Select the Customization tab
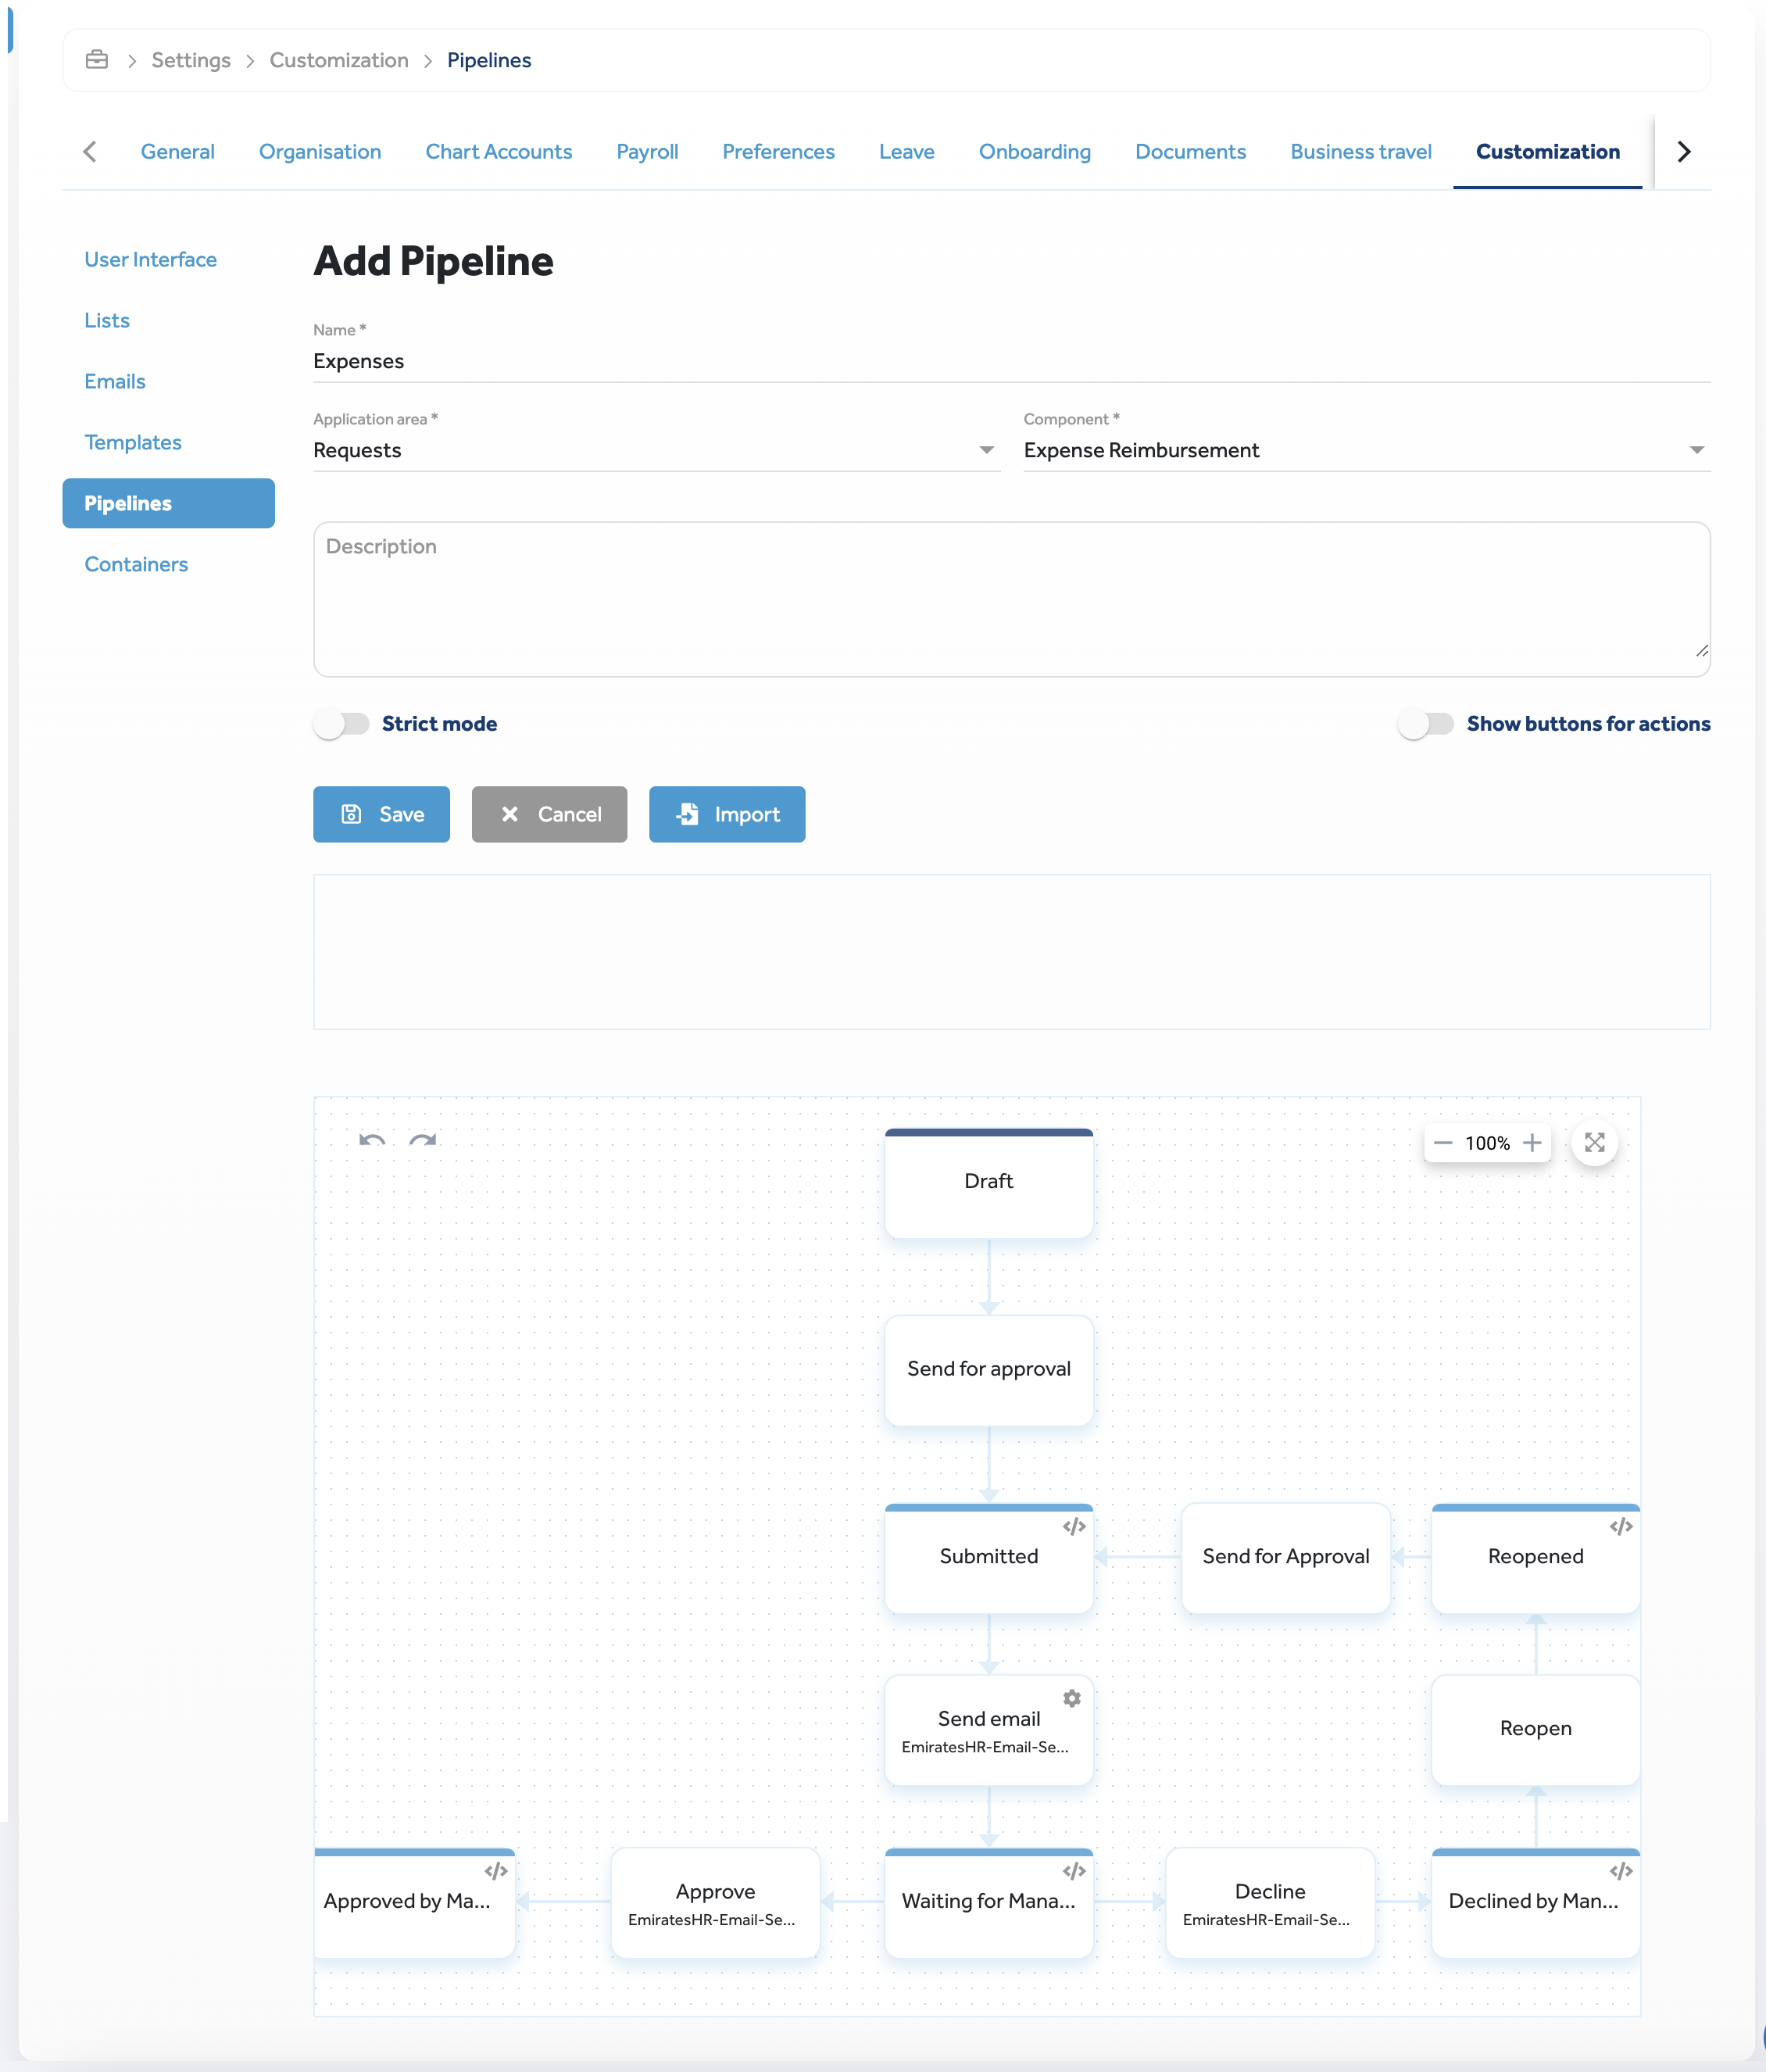Image resolution: width=1766 pixels, height=2072 pixels. coord(1547,152)
